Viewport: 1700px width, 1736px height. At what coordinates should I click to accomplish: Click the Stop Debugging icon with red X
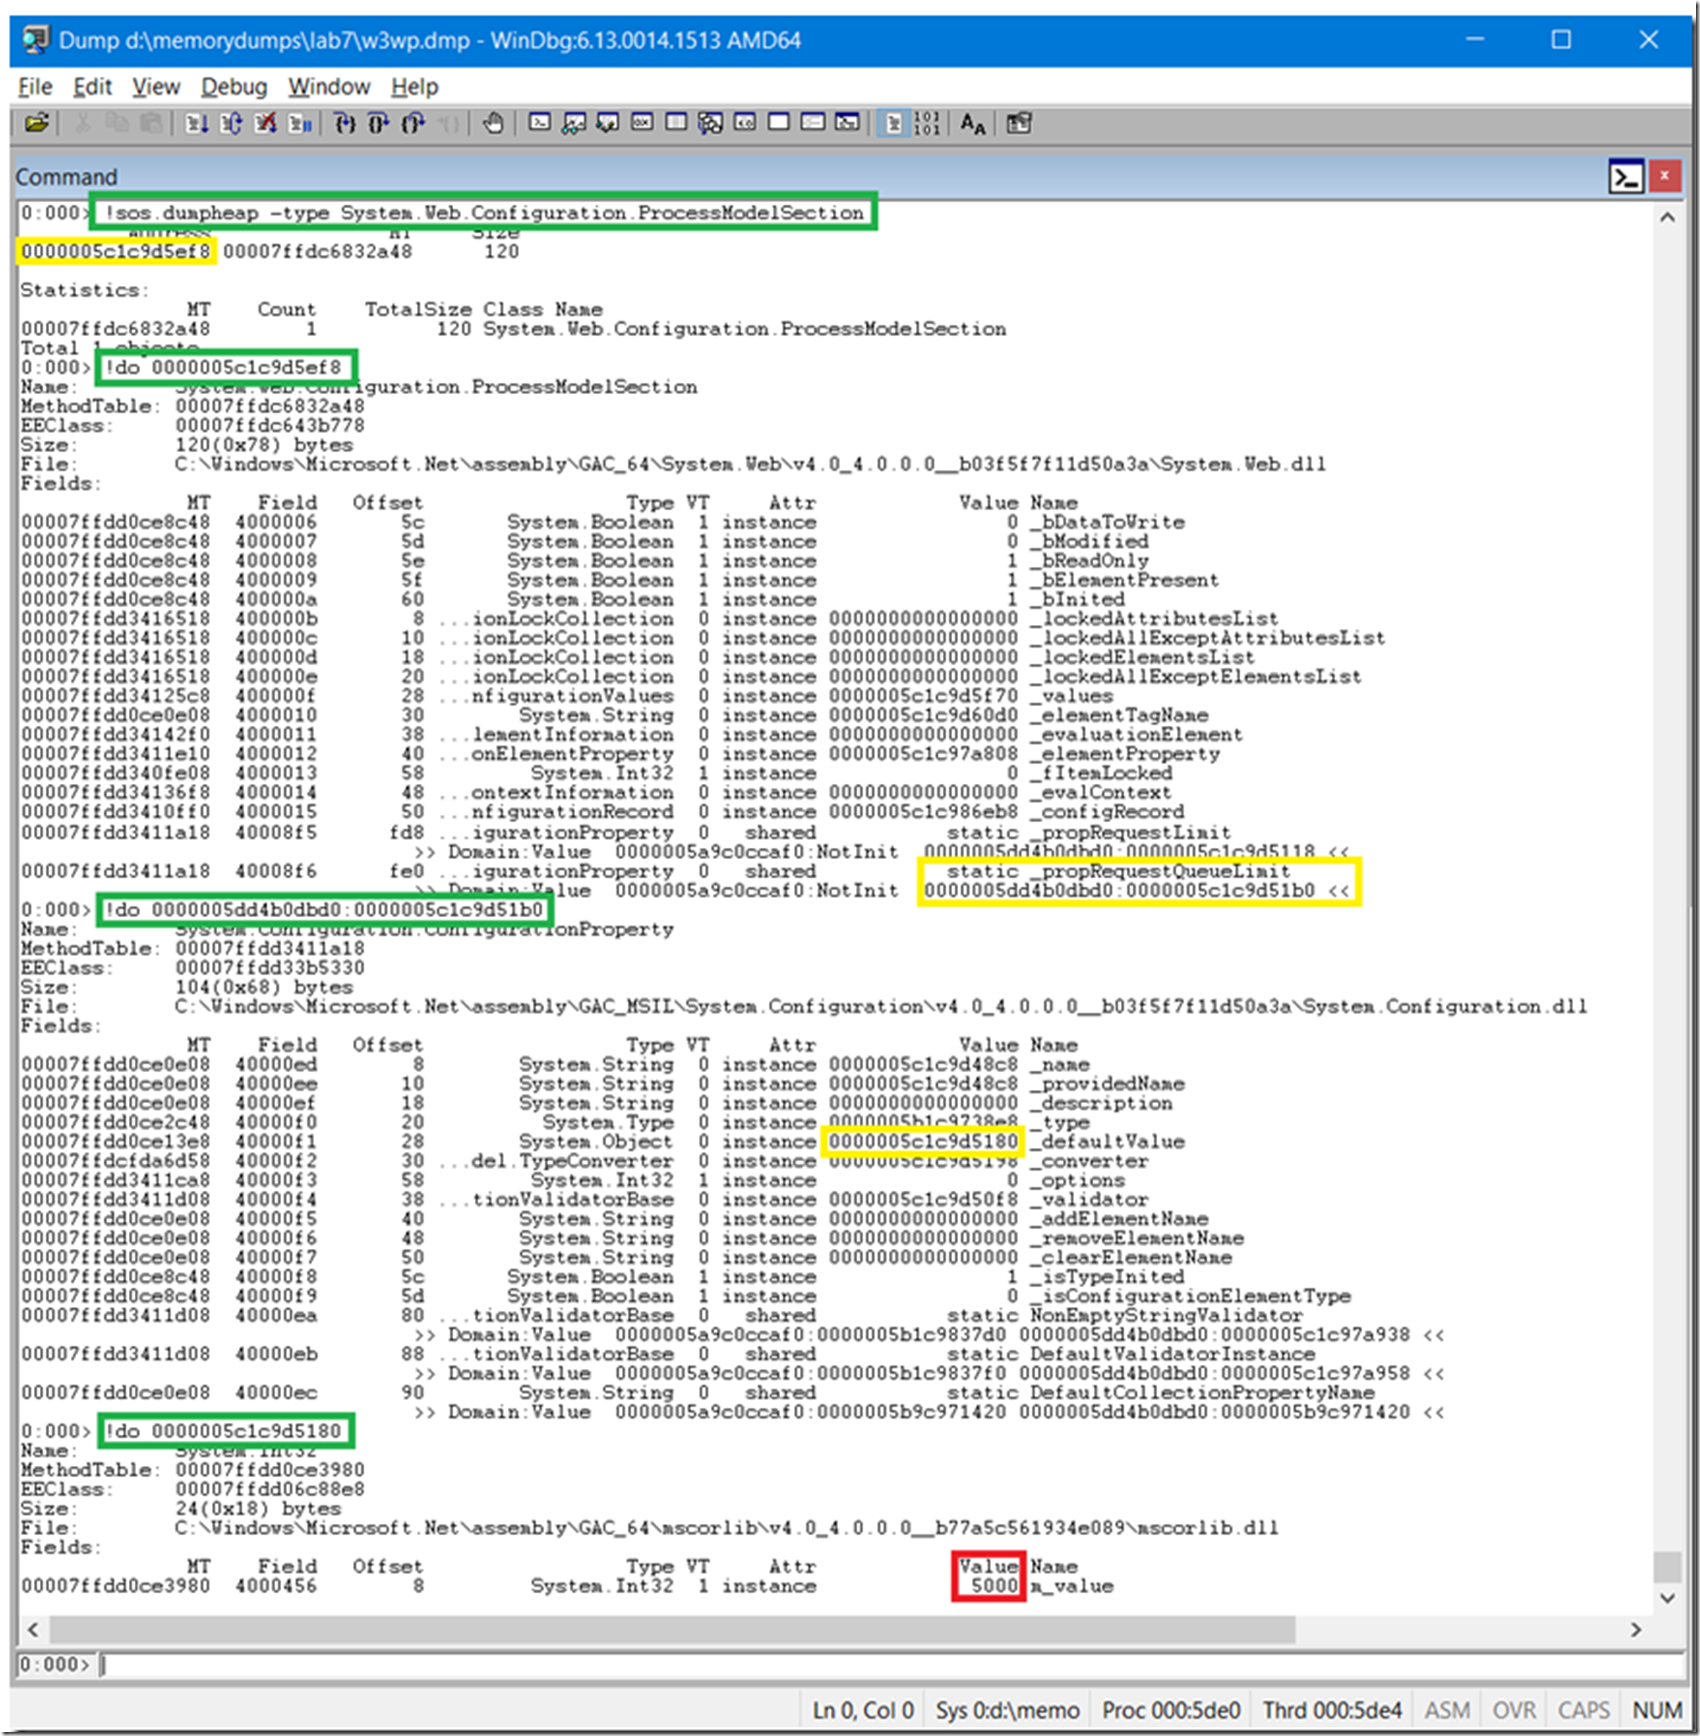pos(265,123)
